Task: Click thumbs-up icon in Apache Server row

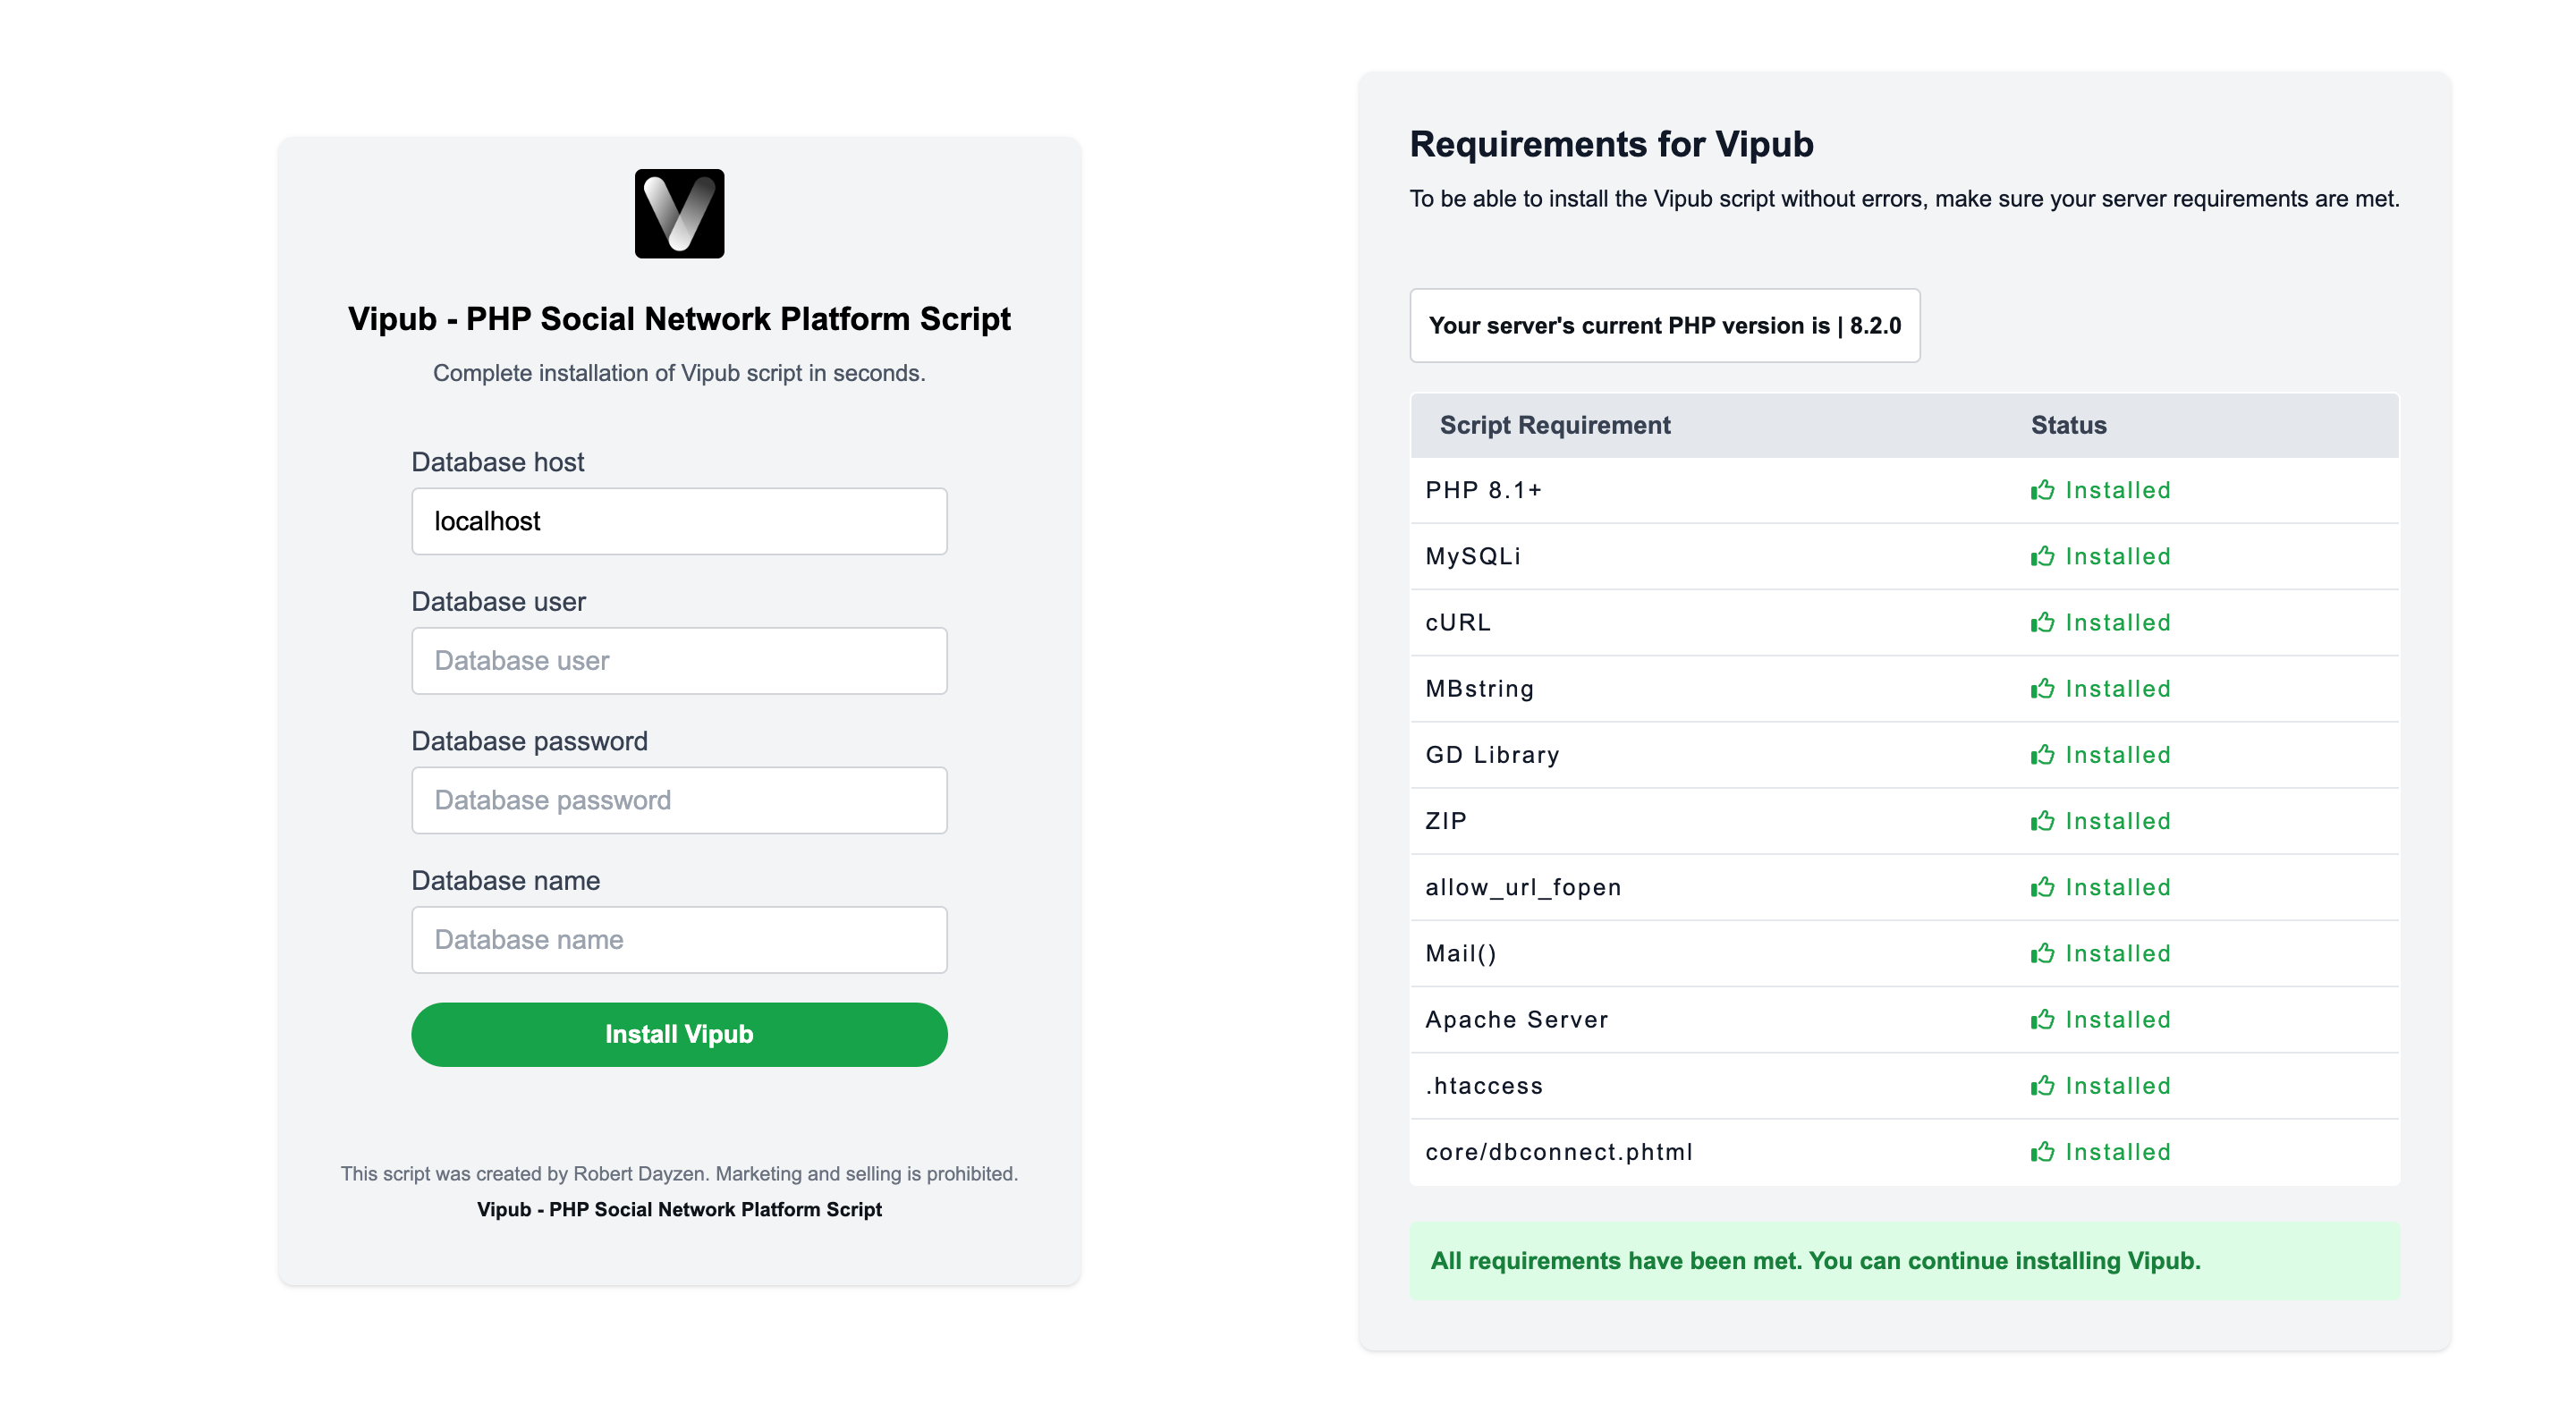Action: pyautogui.click(x=2042, y=1019)
